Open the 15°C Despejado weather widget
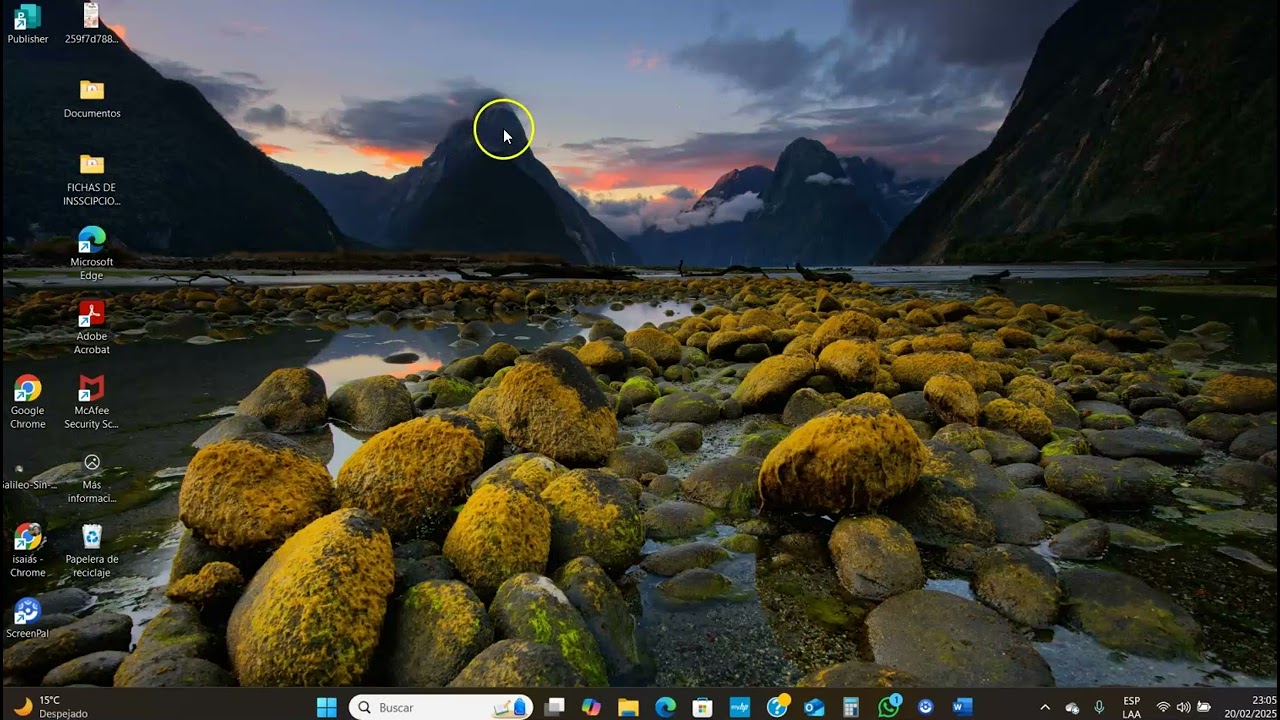Image resolution: width=1280 pixels, height=720 pixels. click(51, 707)
